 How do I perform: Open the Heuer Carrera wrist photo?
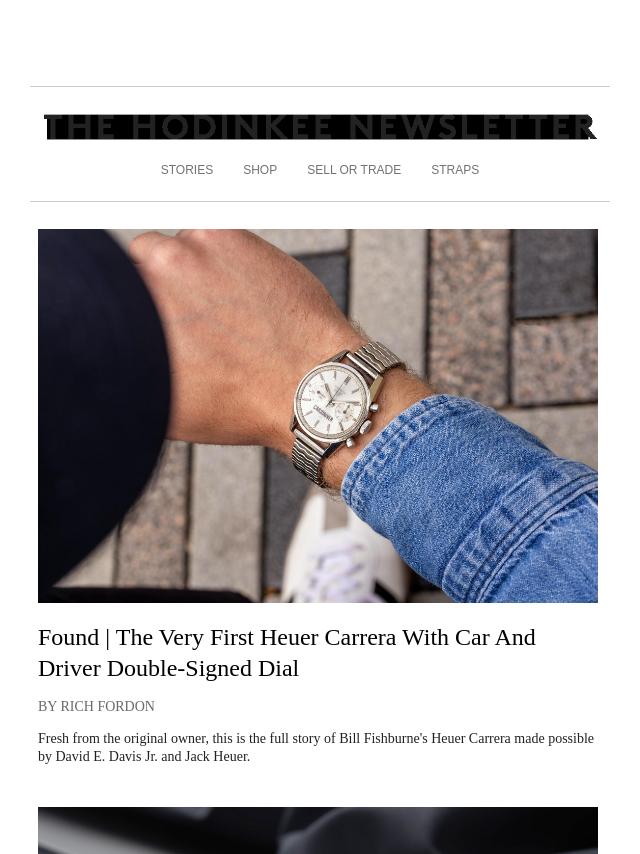318,416
